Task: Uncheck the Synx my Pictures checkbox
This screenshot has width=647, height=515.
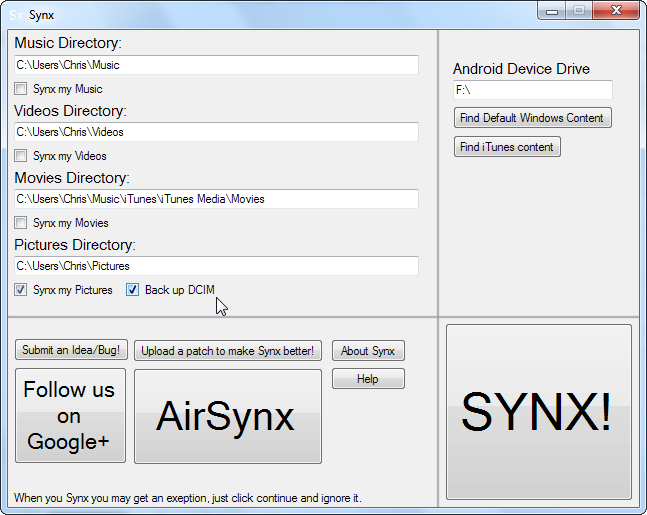Action: tap(21, 290)
